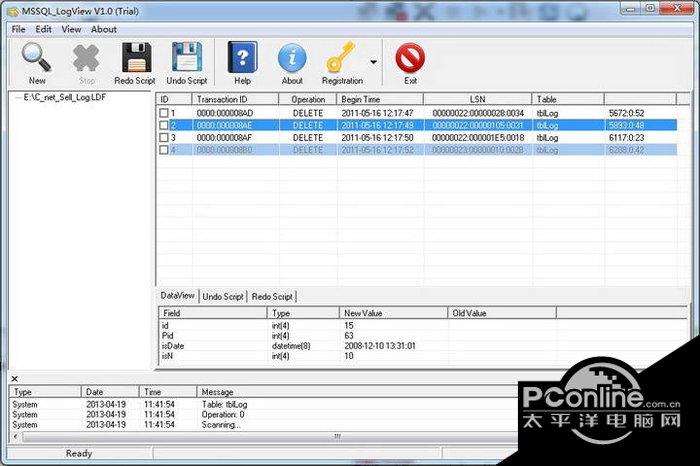Click new value 2008-12-10 13:31:01

[380, 346]
